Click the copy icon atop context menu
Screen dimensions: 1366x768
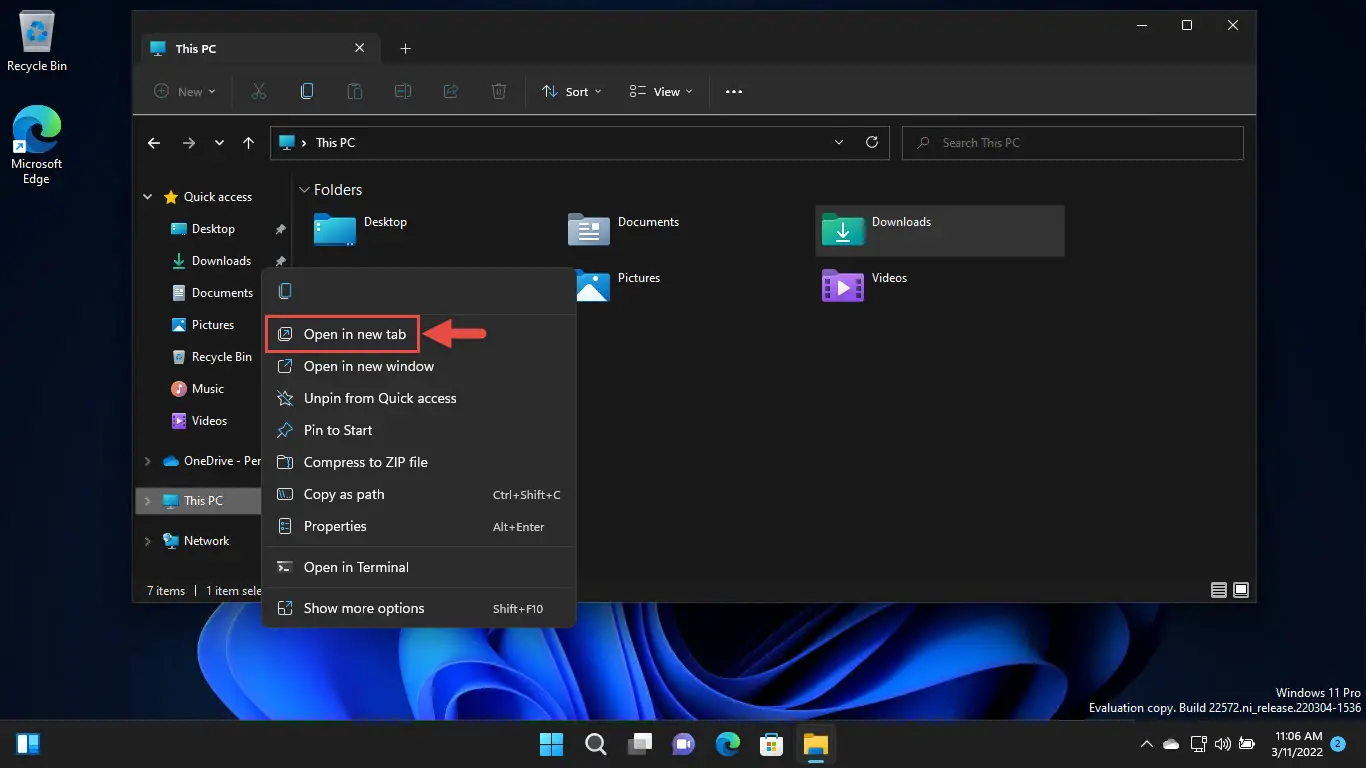pos(286,291)
